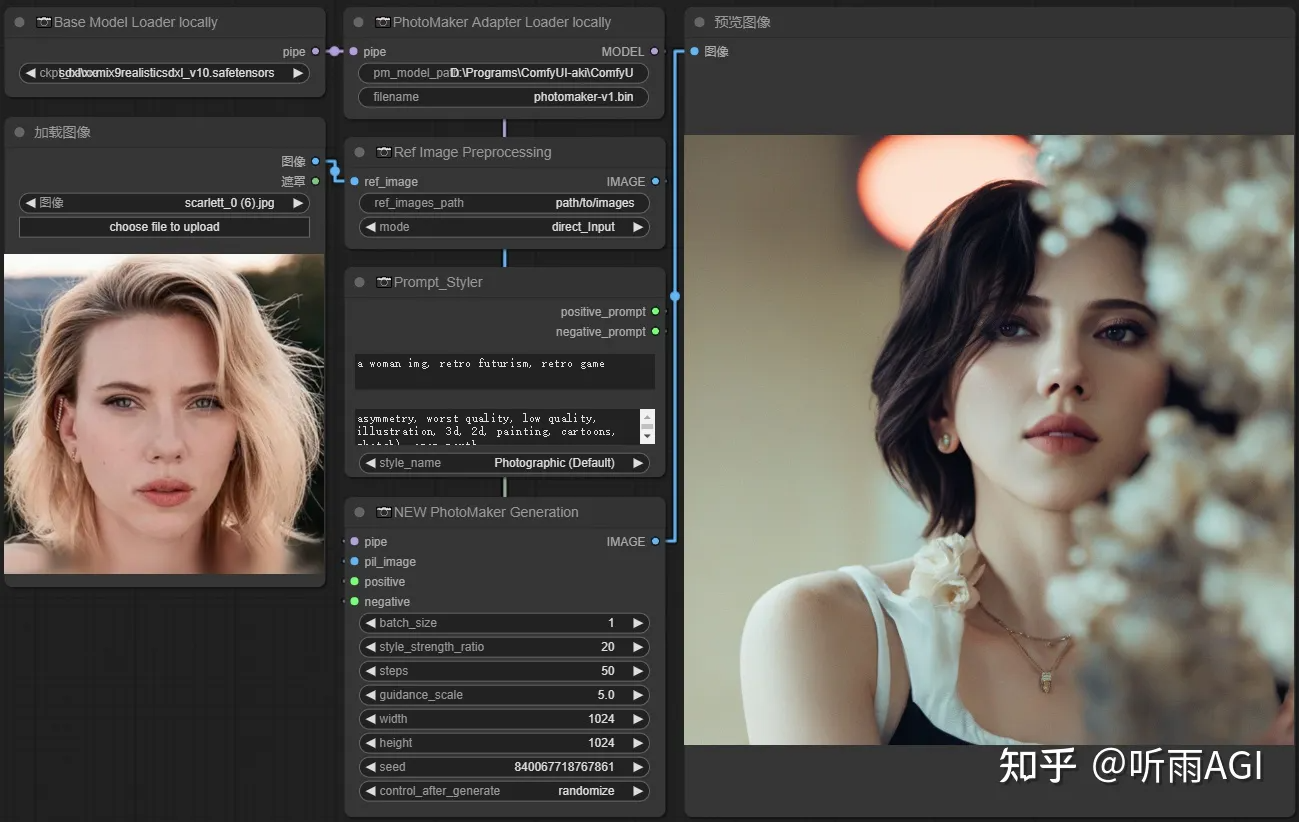Click the positive_prompt output port
Viewport: 1299px width, 822px height.
tap(655, 311)
